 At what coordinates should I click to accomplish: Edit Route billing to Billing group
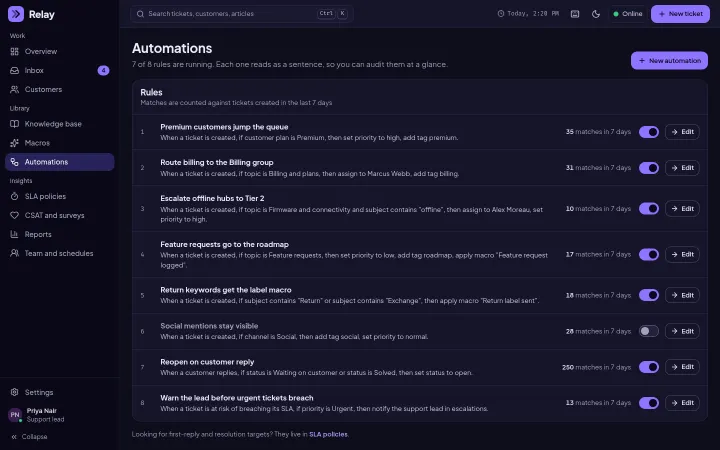pos(682,168)
